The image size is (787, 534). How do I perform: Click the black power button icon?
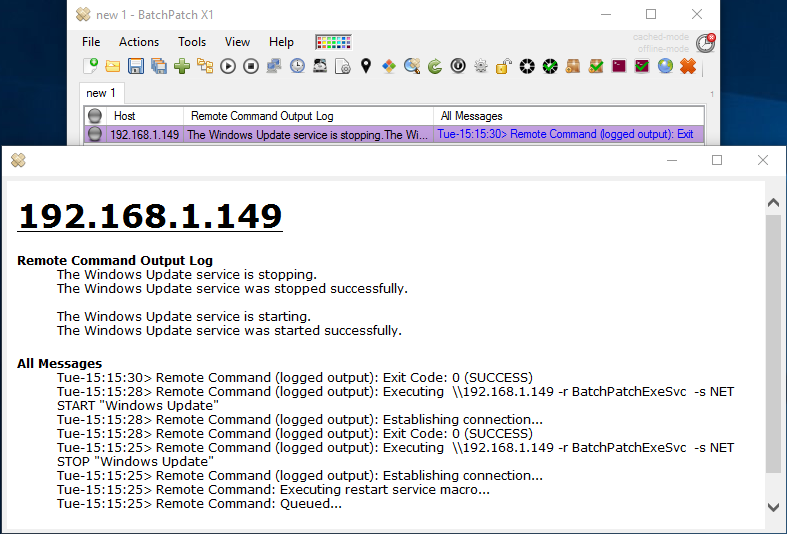click(x=458, y=66)
